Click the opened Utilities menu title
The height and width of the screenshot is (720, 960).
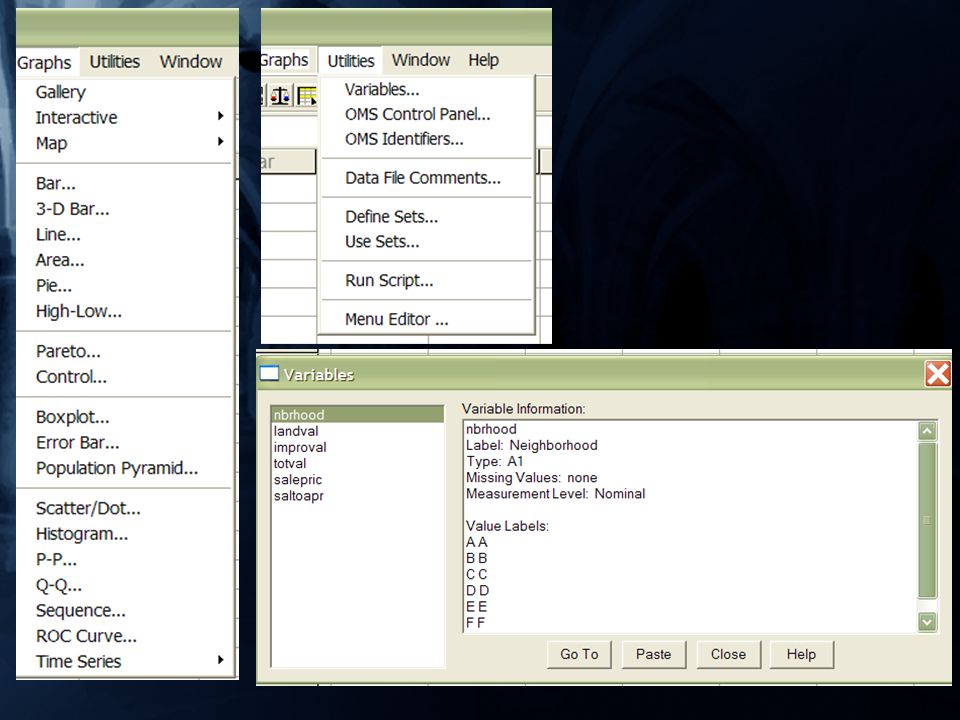tap(351, 61)
